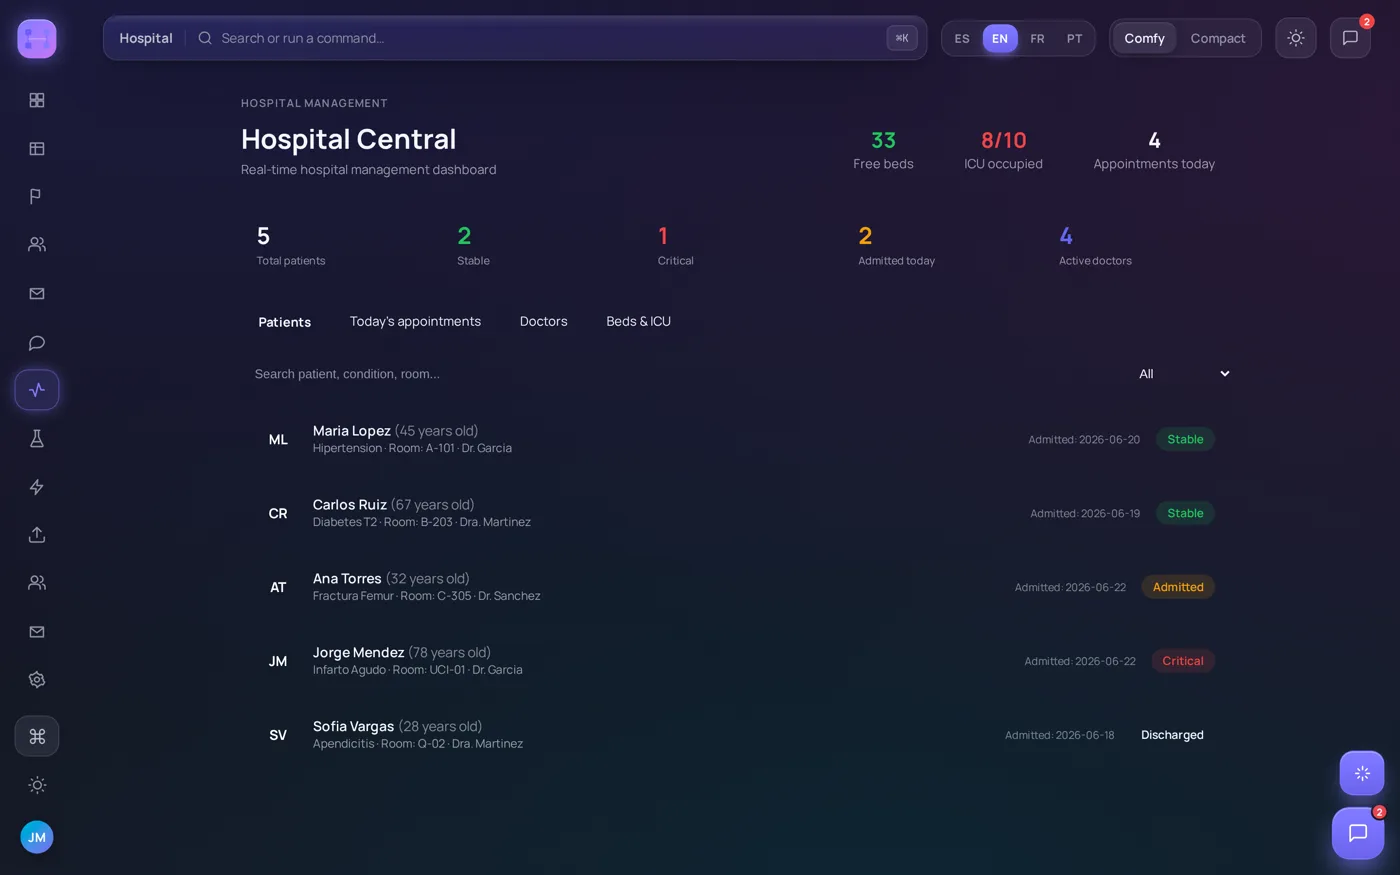
Task: Open the lab flask icon in sidebar
Action: [x=37, y=438]
